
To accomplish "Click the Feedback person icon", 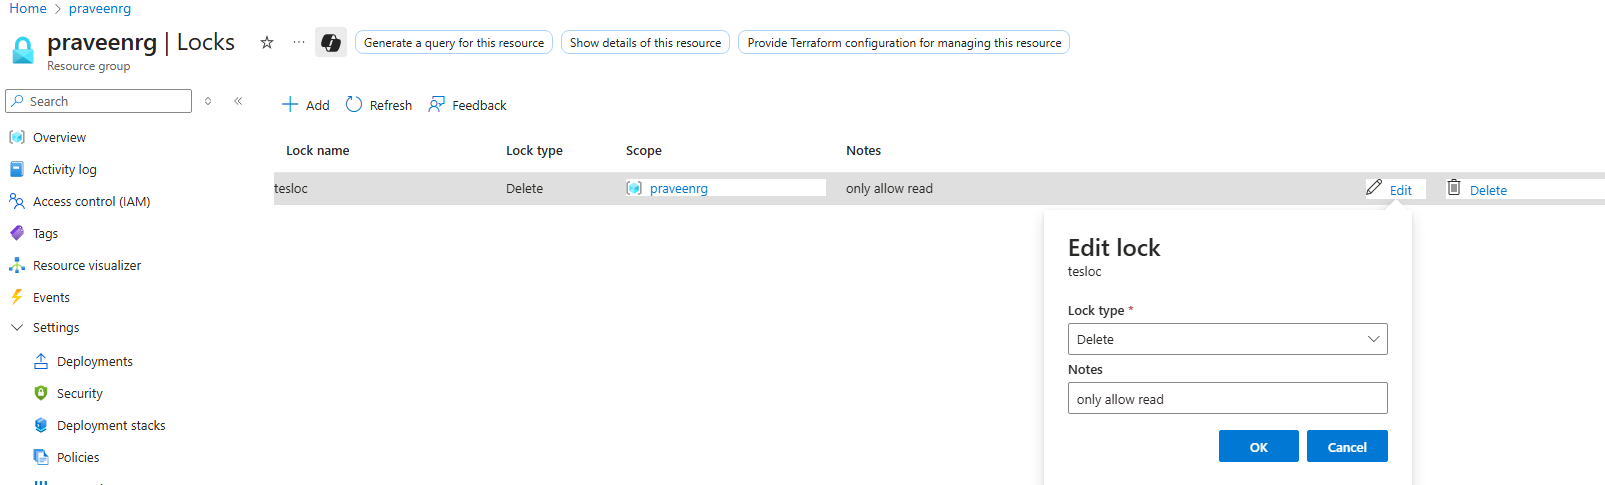I will (x=437, y=104).
